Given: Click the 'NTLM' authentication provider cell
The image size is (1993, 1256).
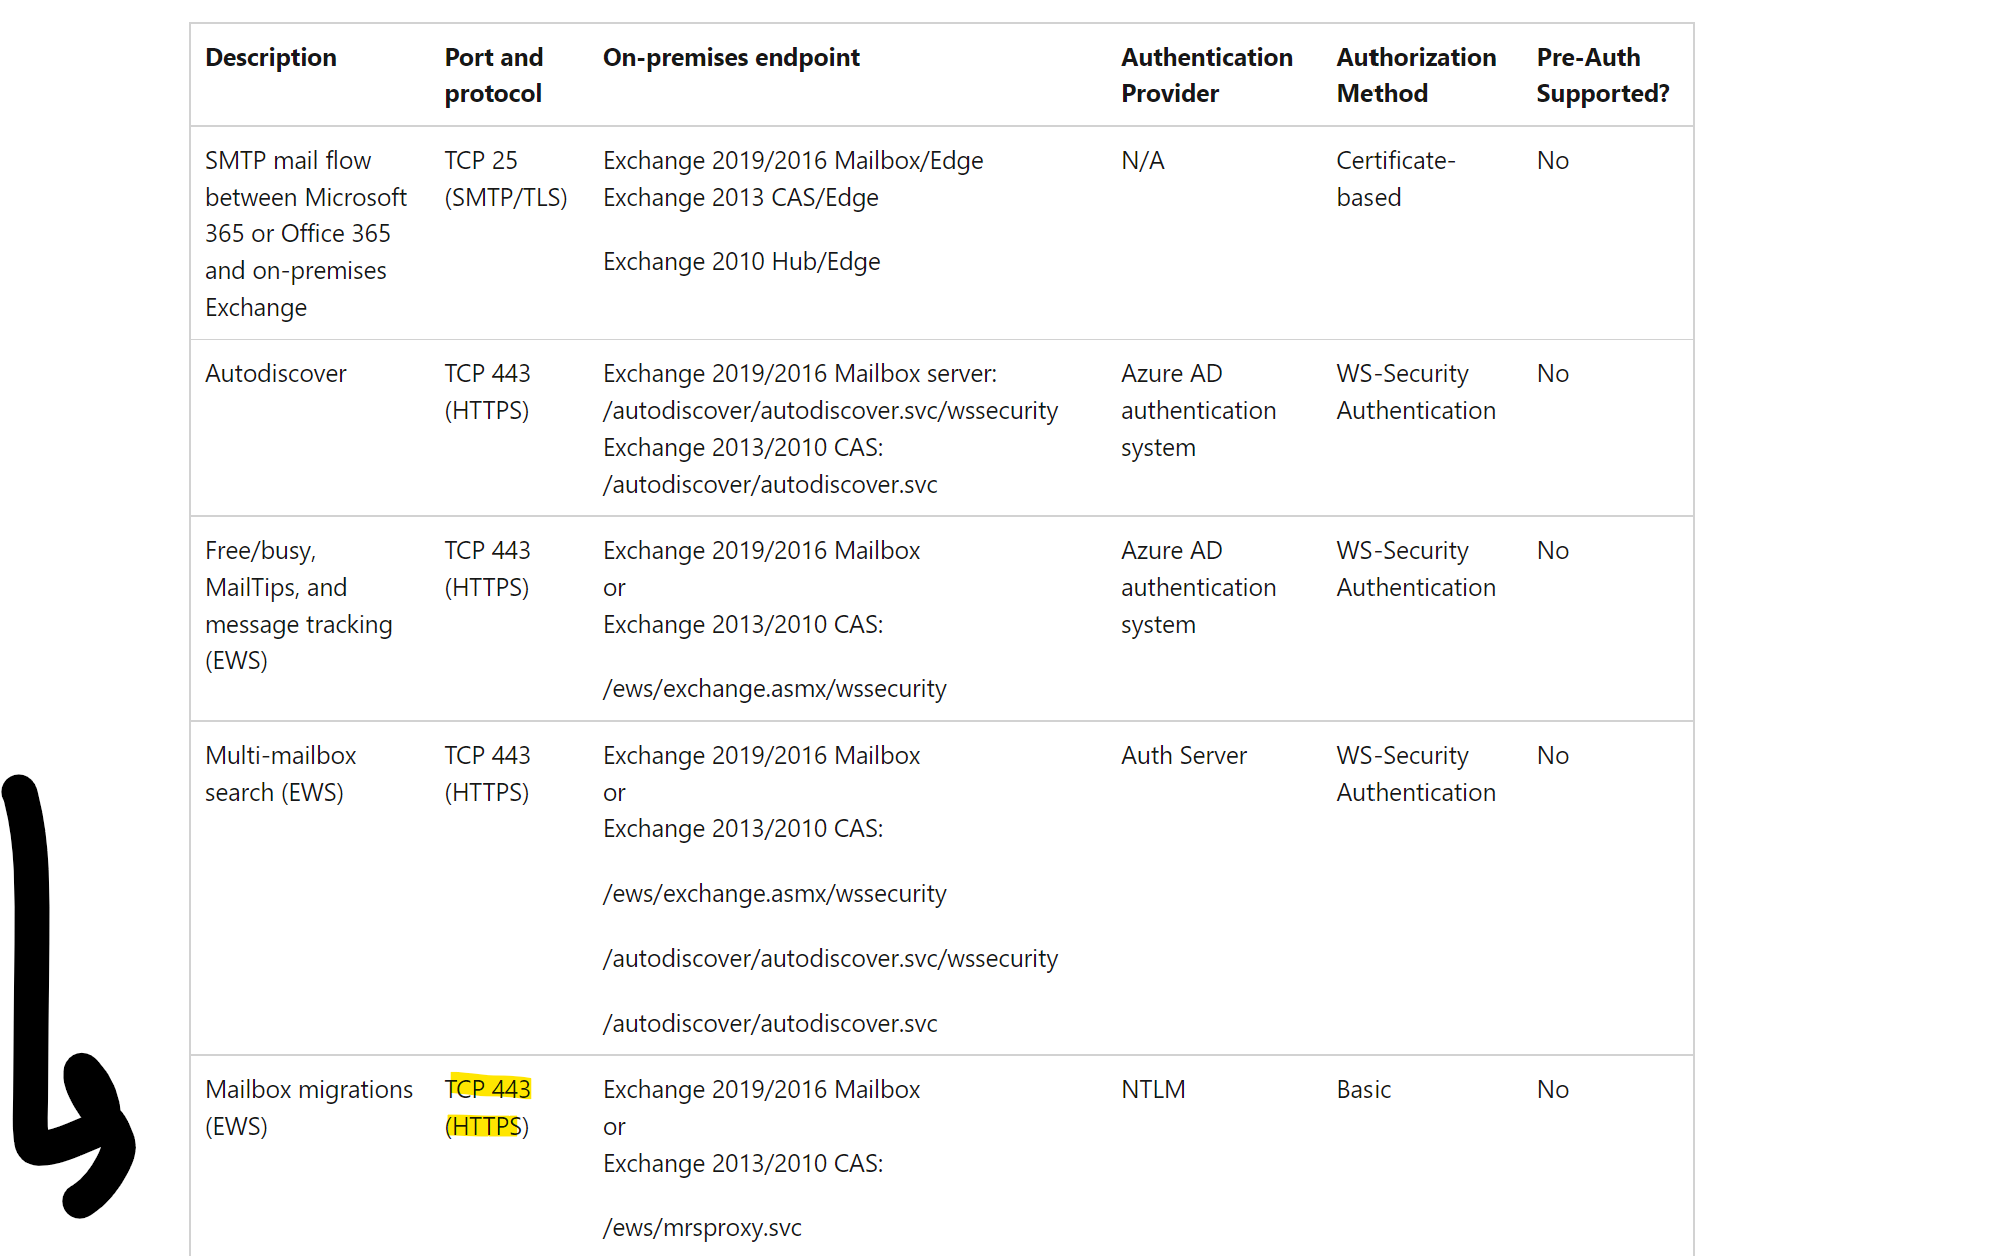Looking at the screenshot, I should click(1153, 1090).
